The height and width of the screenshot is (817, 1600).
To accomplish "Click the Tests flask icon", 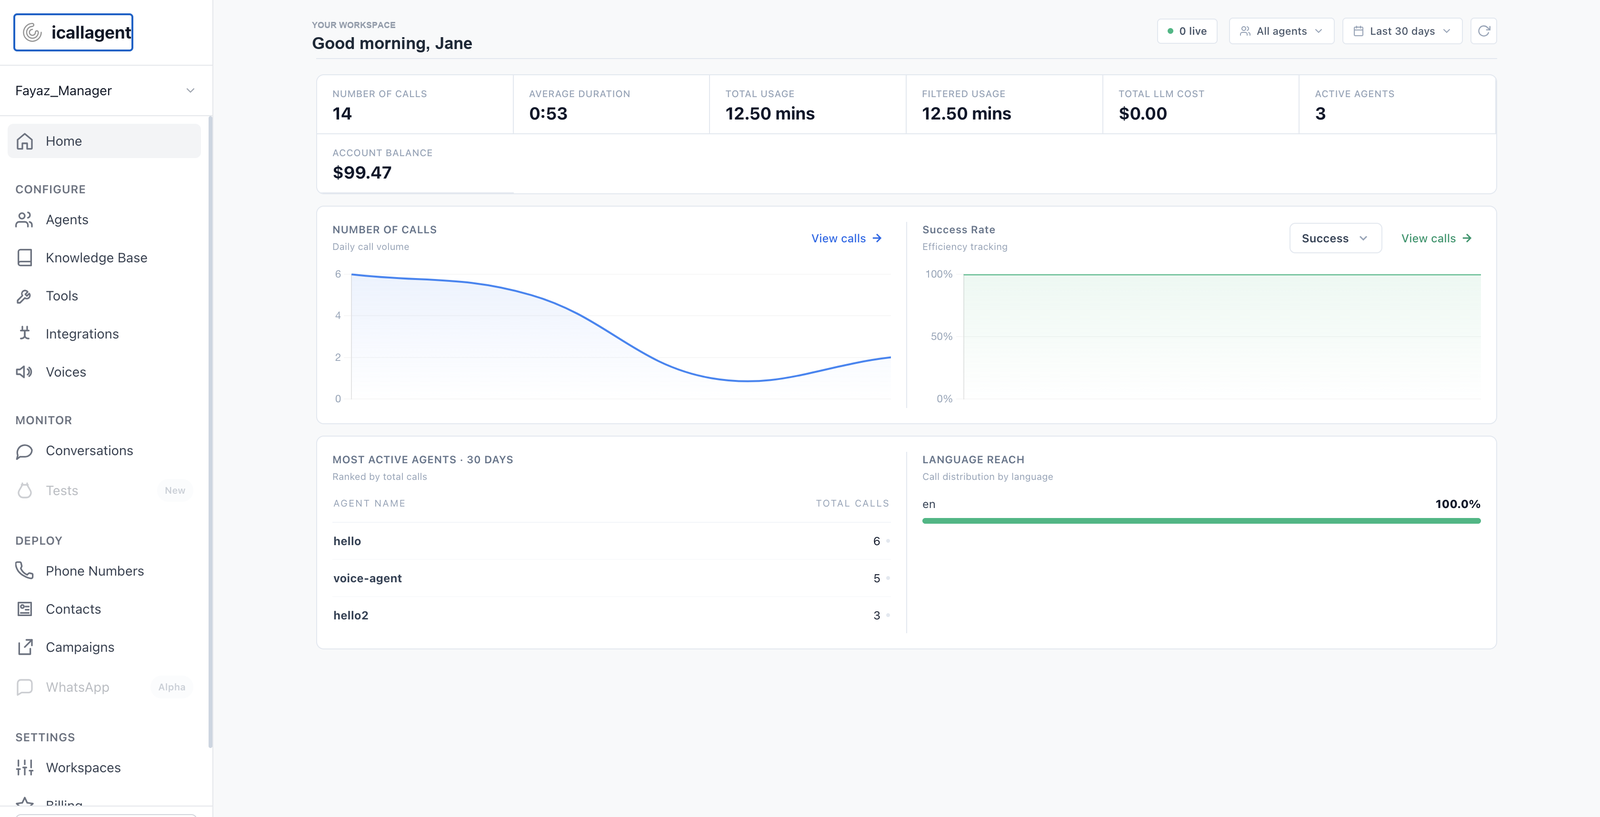I will pyautogui.click(x=25, y=491).
